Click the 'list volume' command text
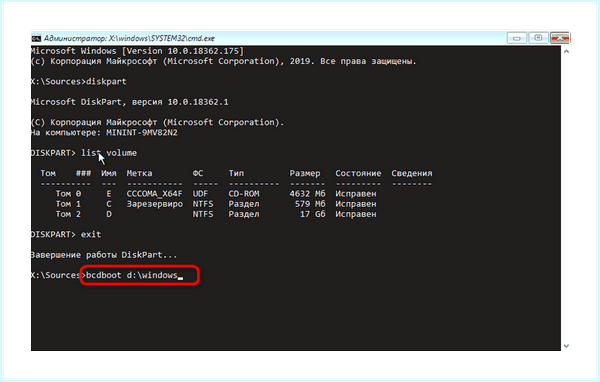The height and width of the screenshot is (382, 600). click(109, 153)
